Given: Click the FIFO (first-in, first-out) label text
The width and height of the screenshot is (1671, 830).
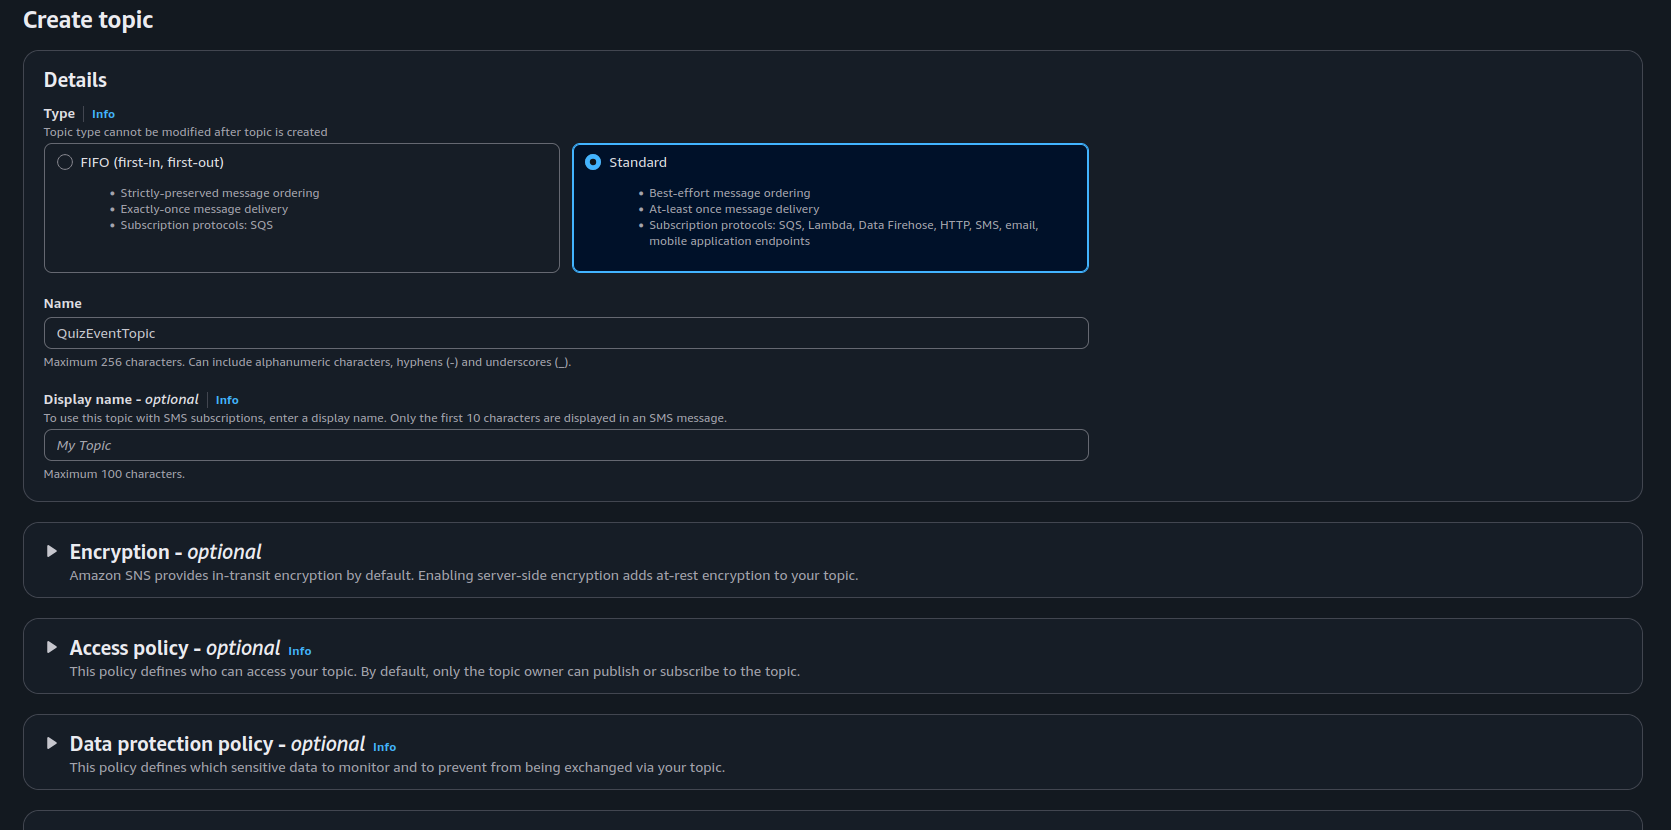Looking at the screenshot, I should pyautogui.click(x=152, y=162).
